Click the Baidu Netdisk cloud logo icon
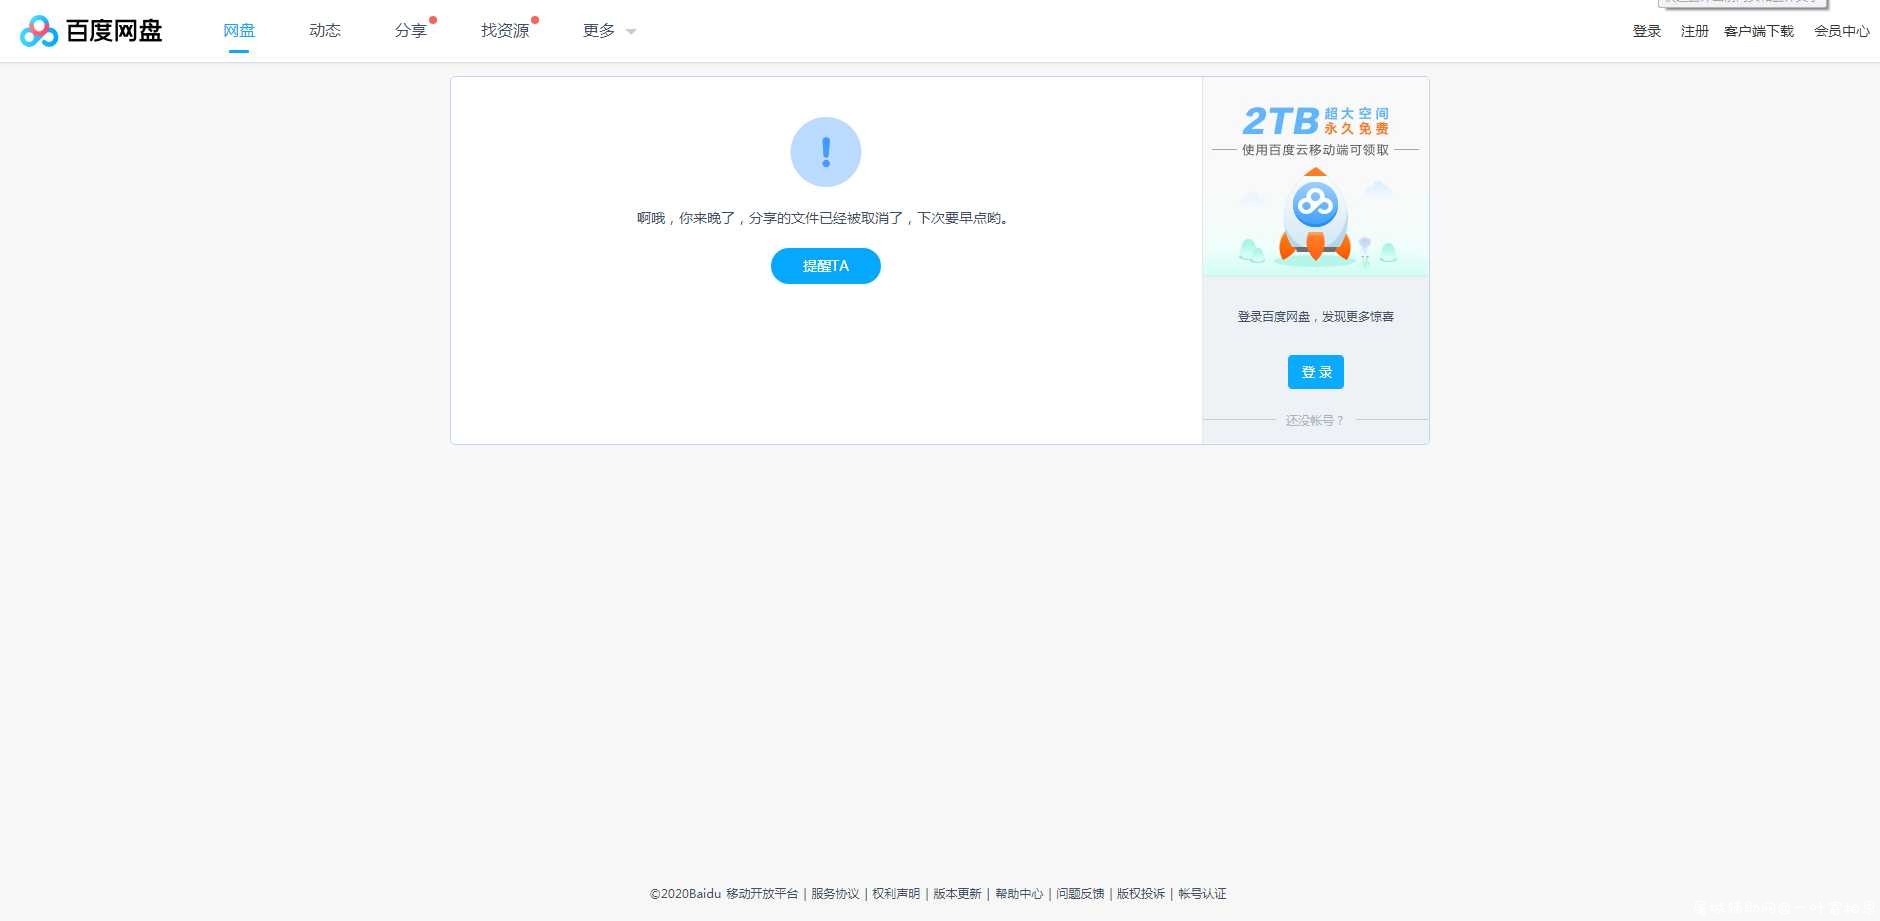The height and width of the screenshot is (921, 1880). tap(39, 31)
